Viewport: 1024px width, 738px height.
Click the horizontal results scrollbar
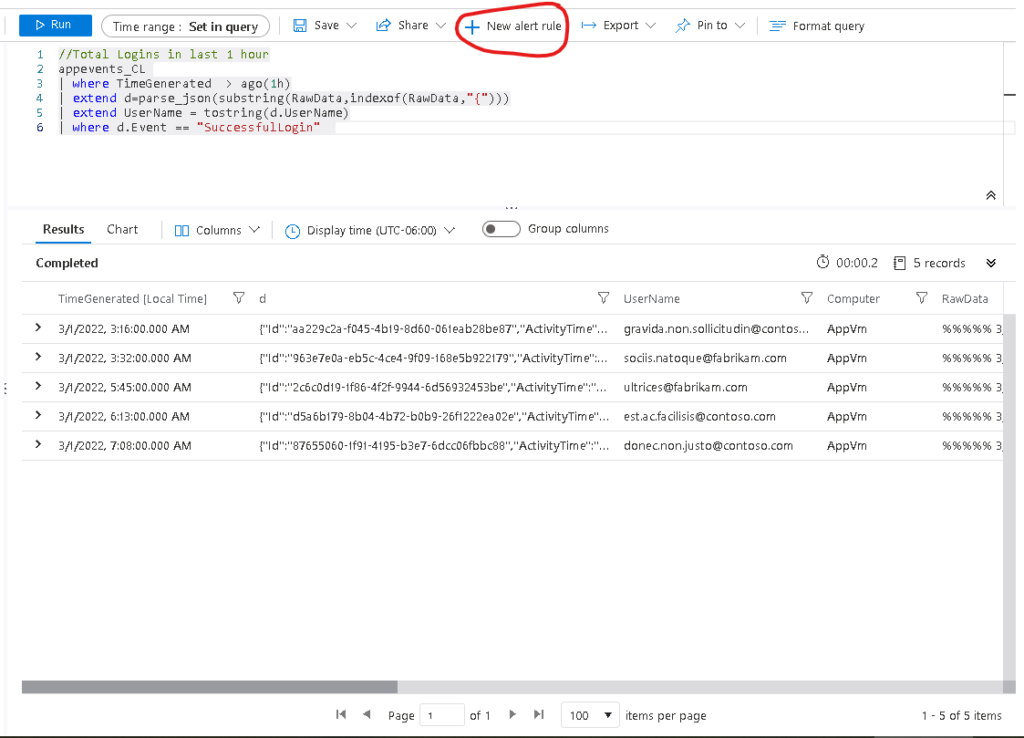[x=210, y=687]
